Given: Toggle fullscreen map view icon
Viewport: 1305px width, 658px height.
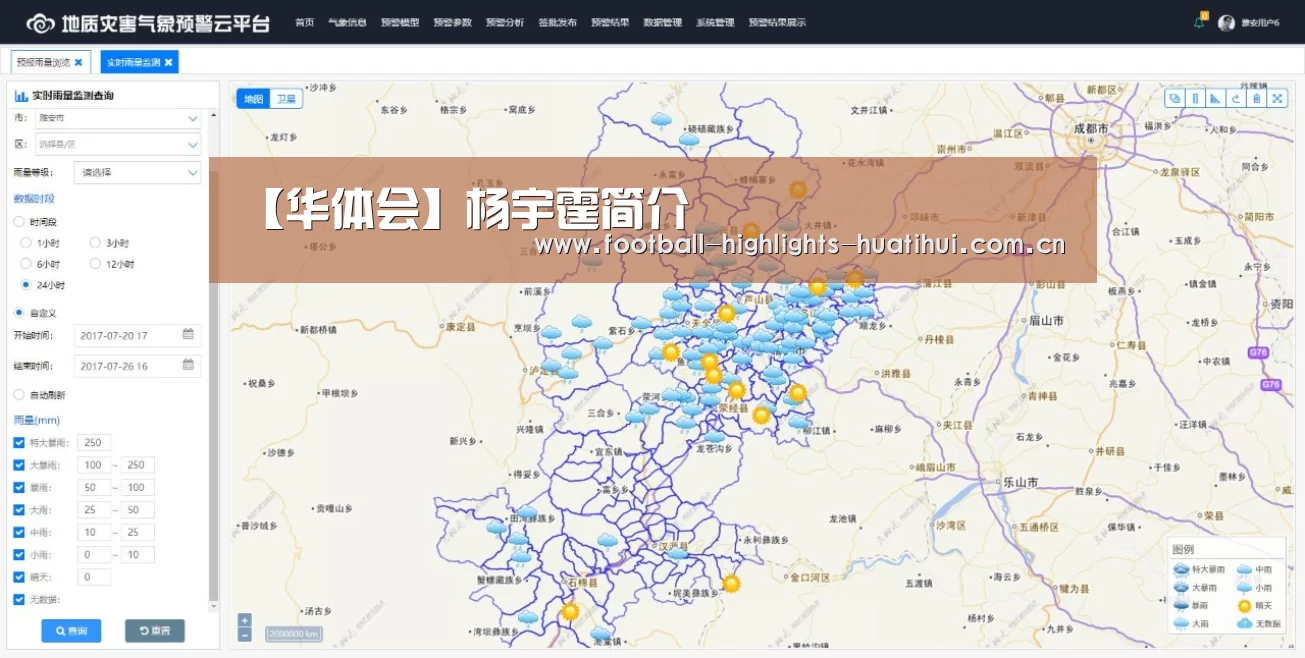Looking at the screenshot, I should (1277, 98).
